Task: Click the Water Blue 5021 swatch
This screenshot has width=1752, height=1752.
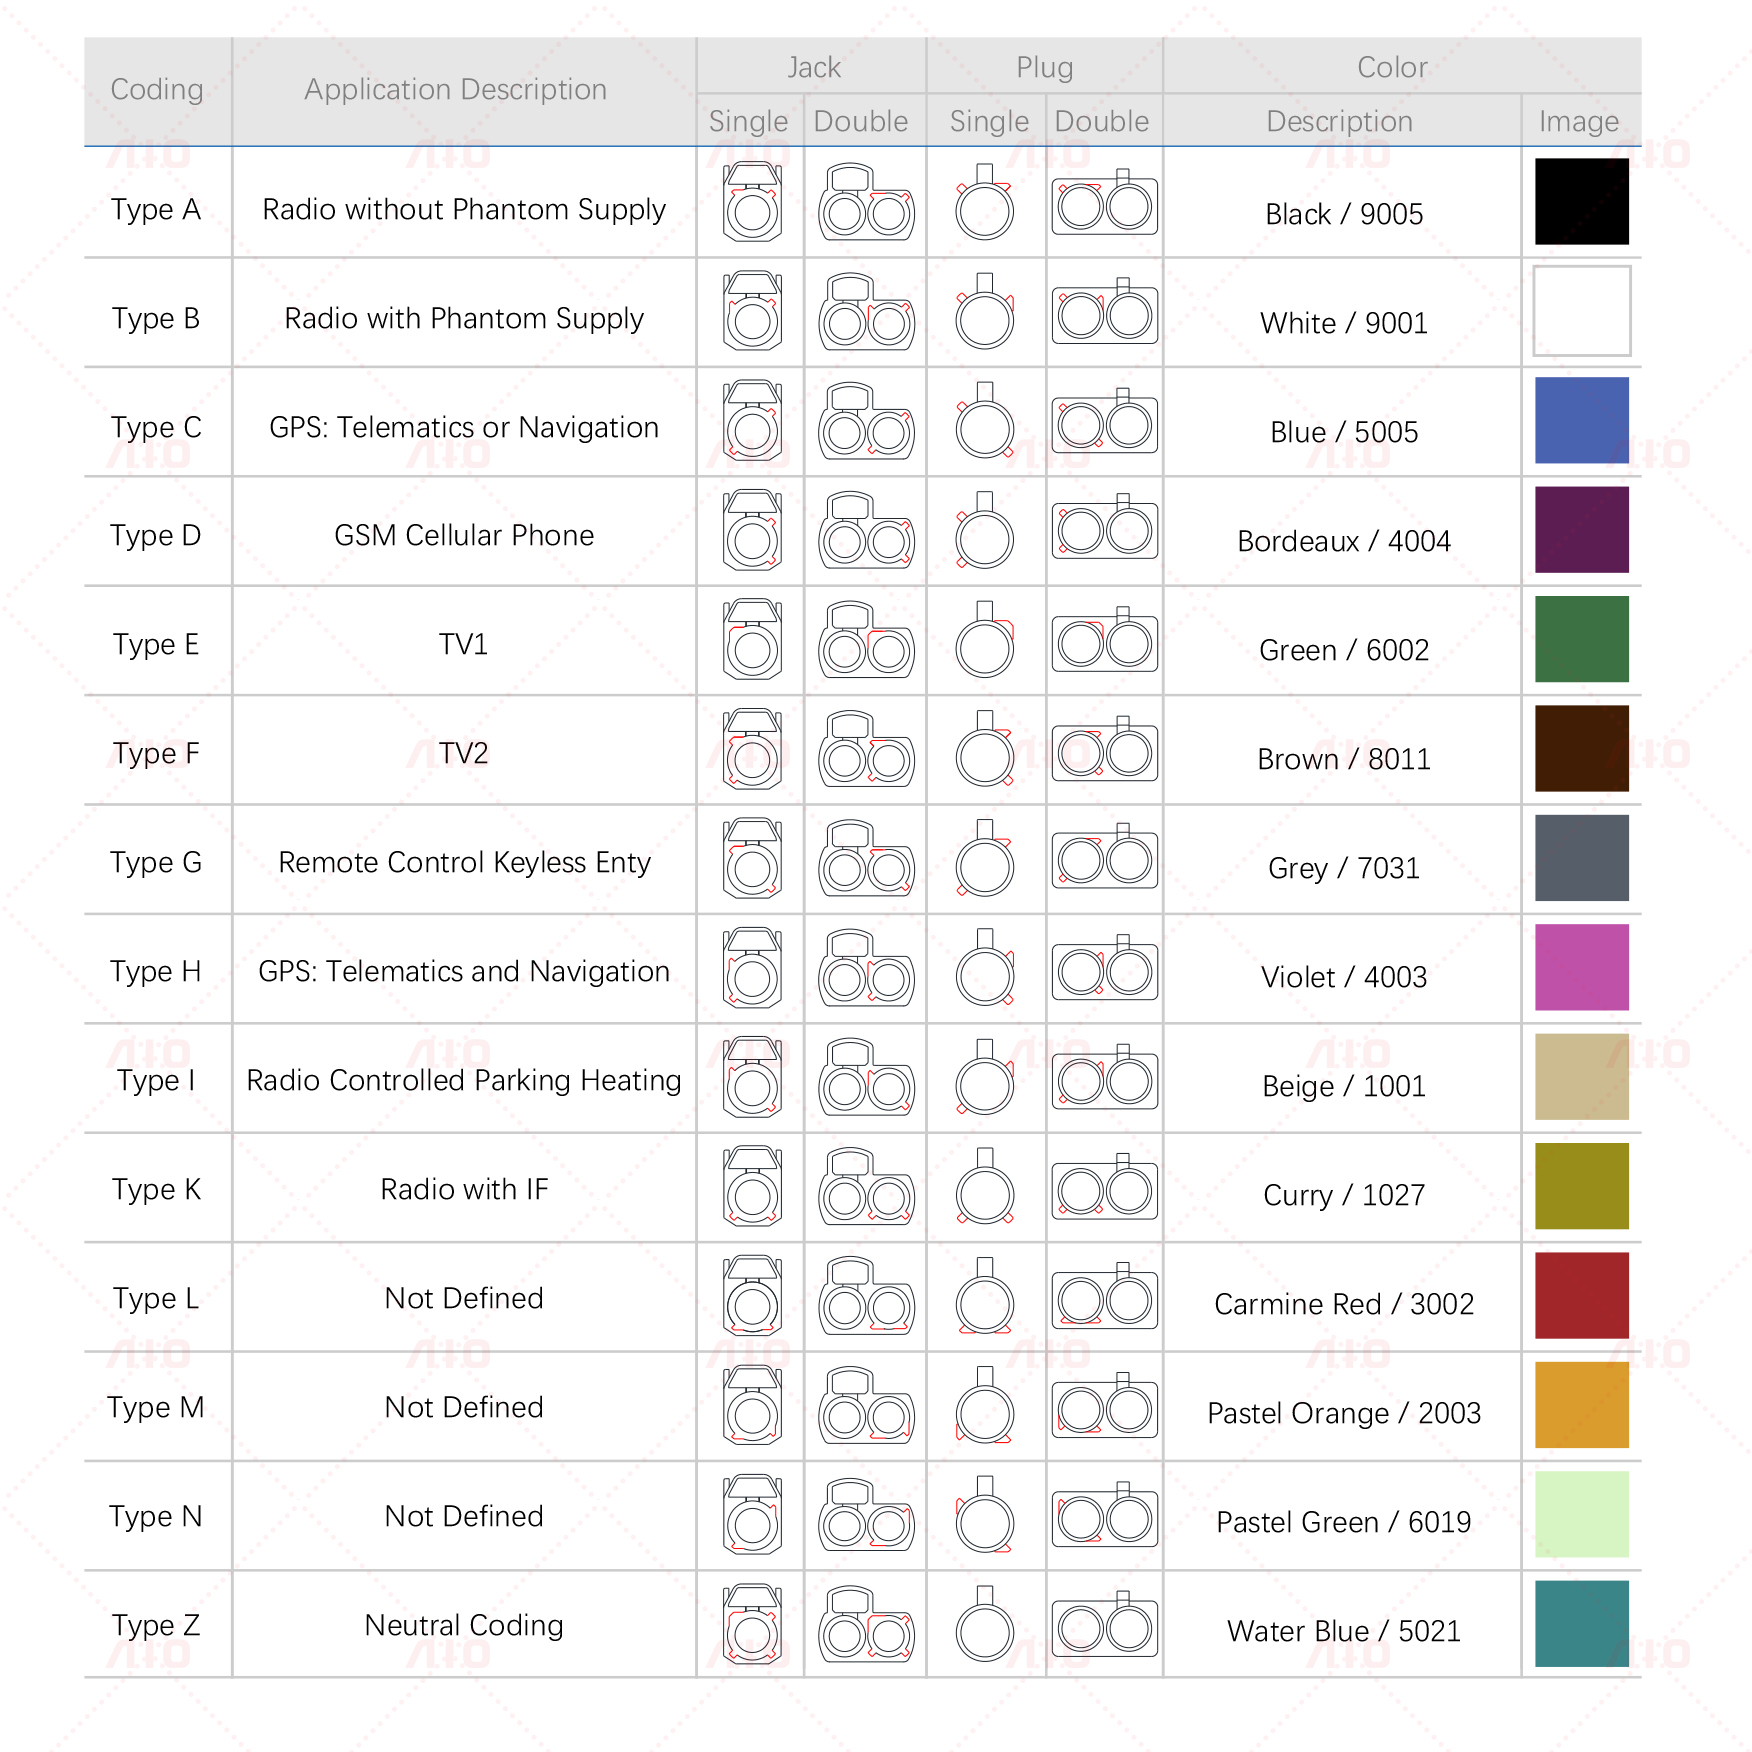Action: click(1581, 1623)
